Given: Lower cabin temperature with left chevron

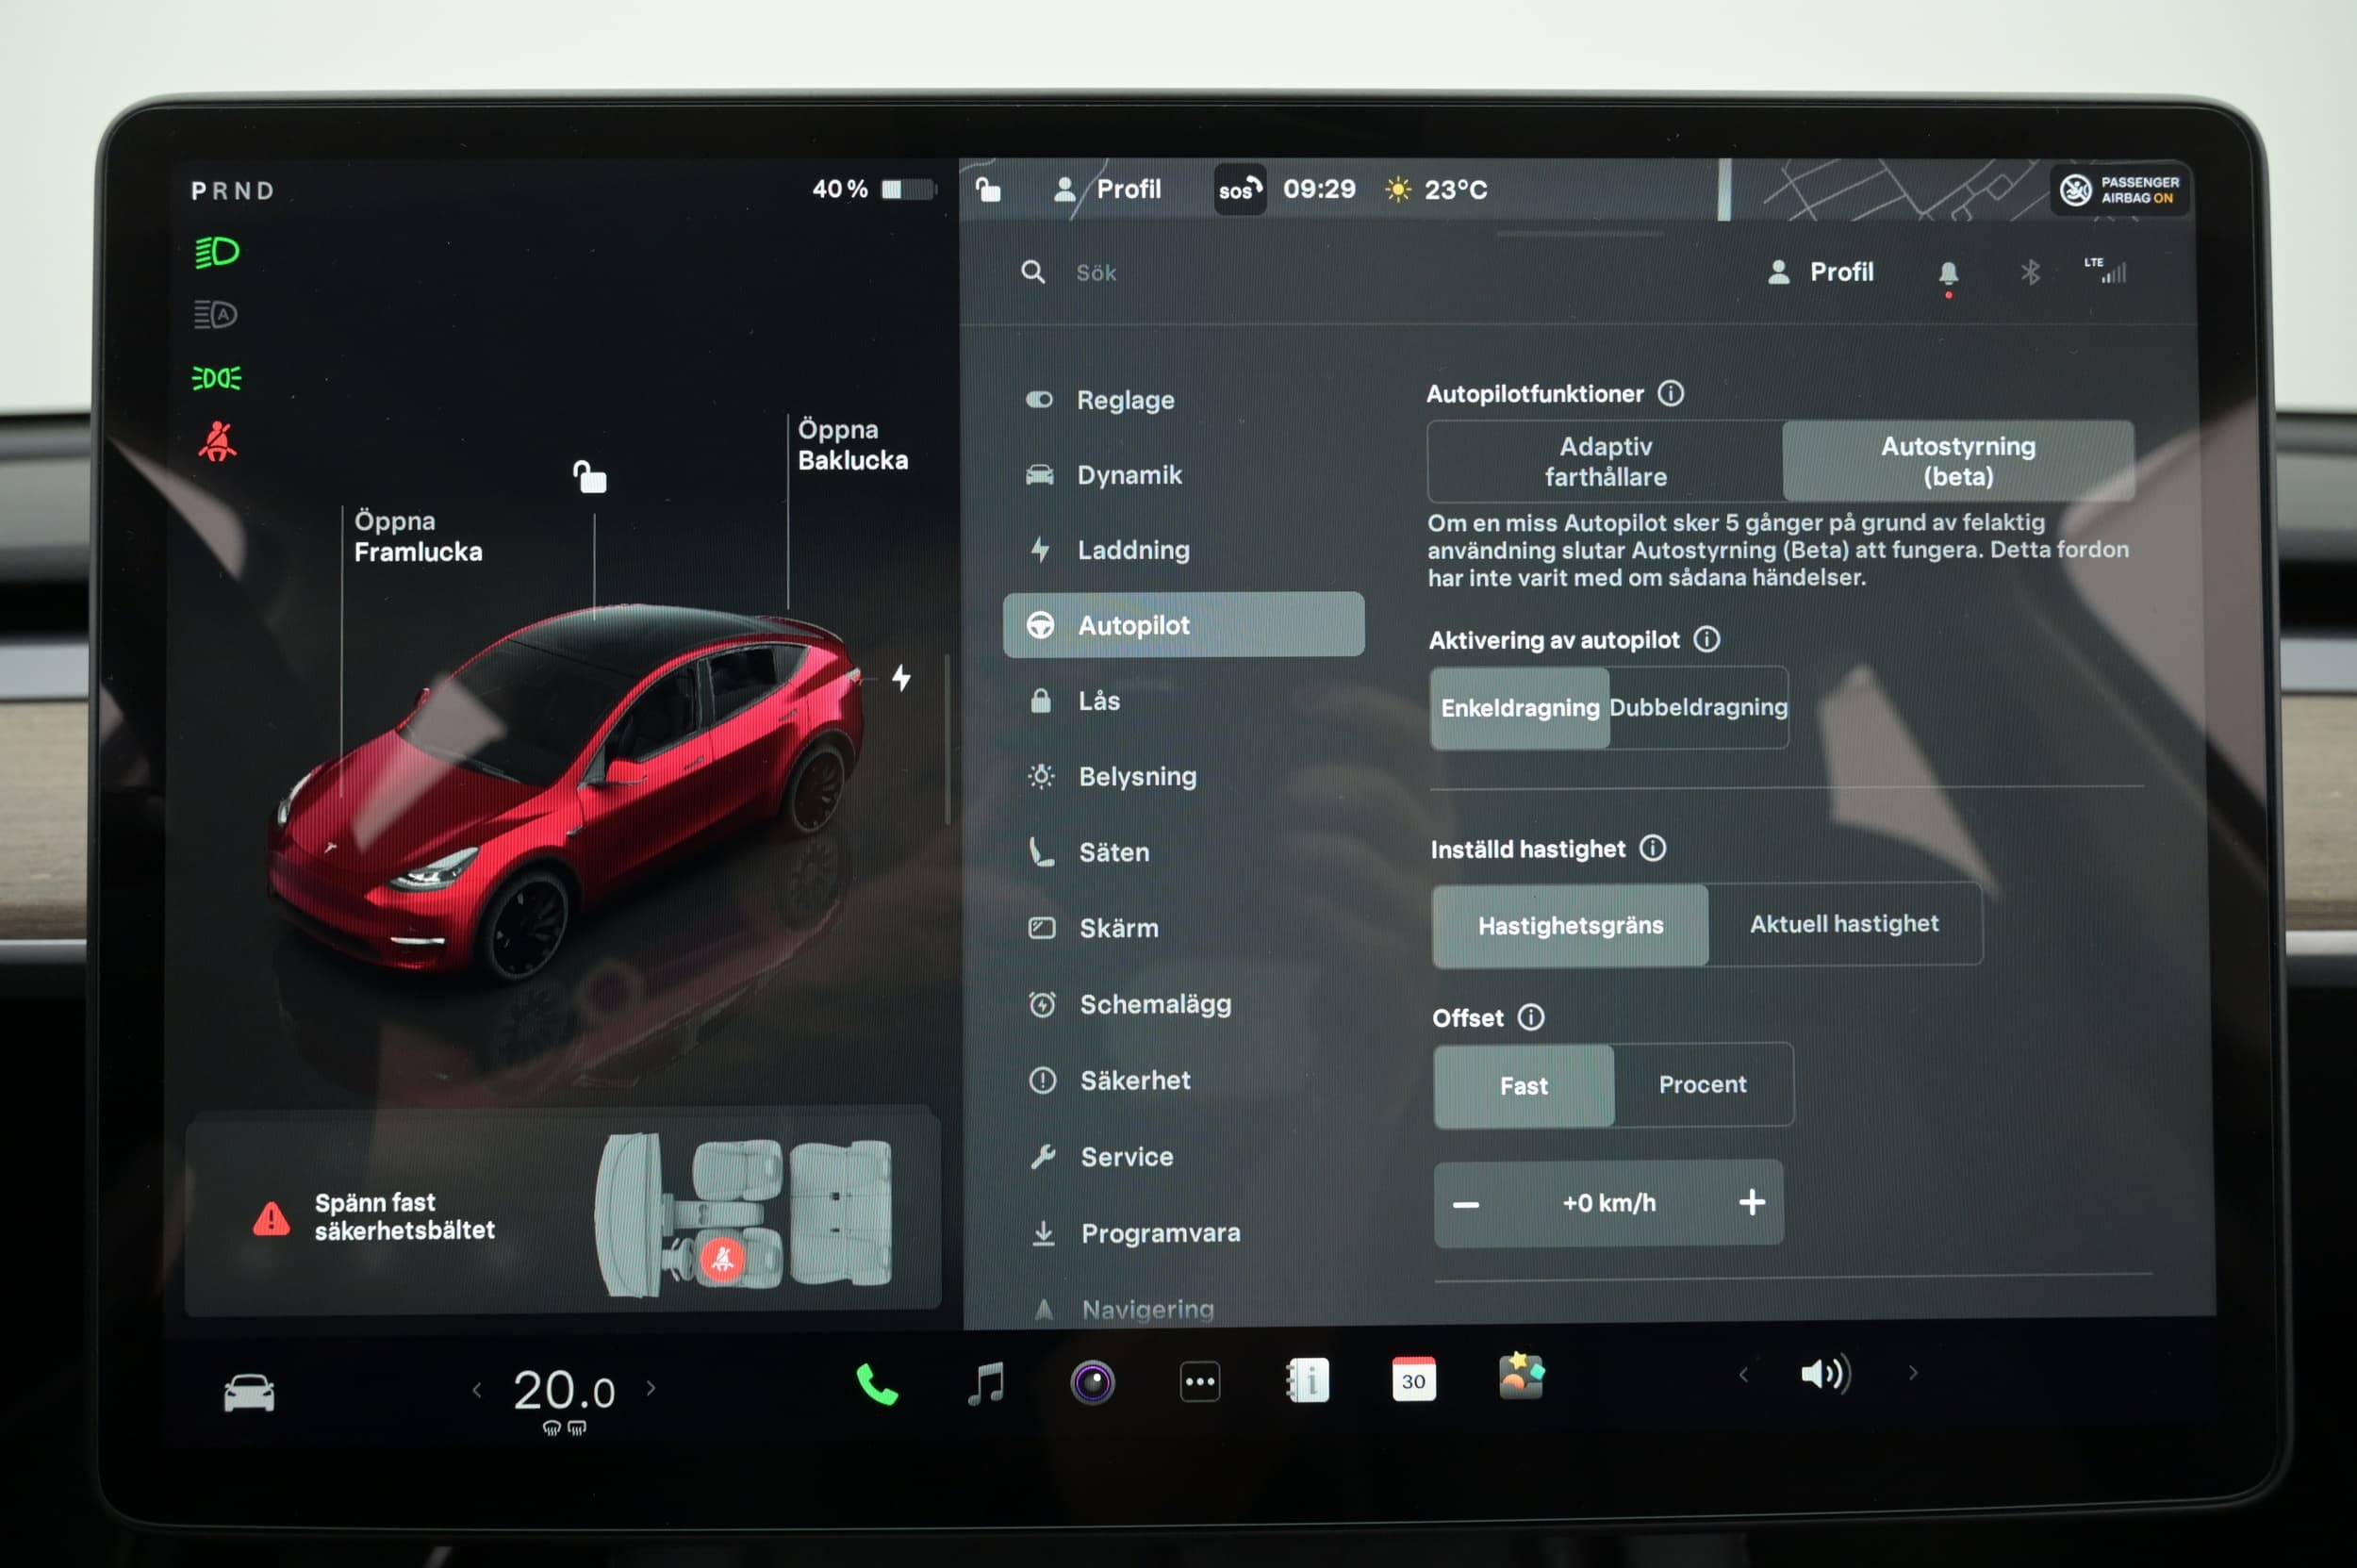Looking at the screenshot, I should 477,1390.
